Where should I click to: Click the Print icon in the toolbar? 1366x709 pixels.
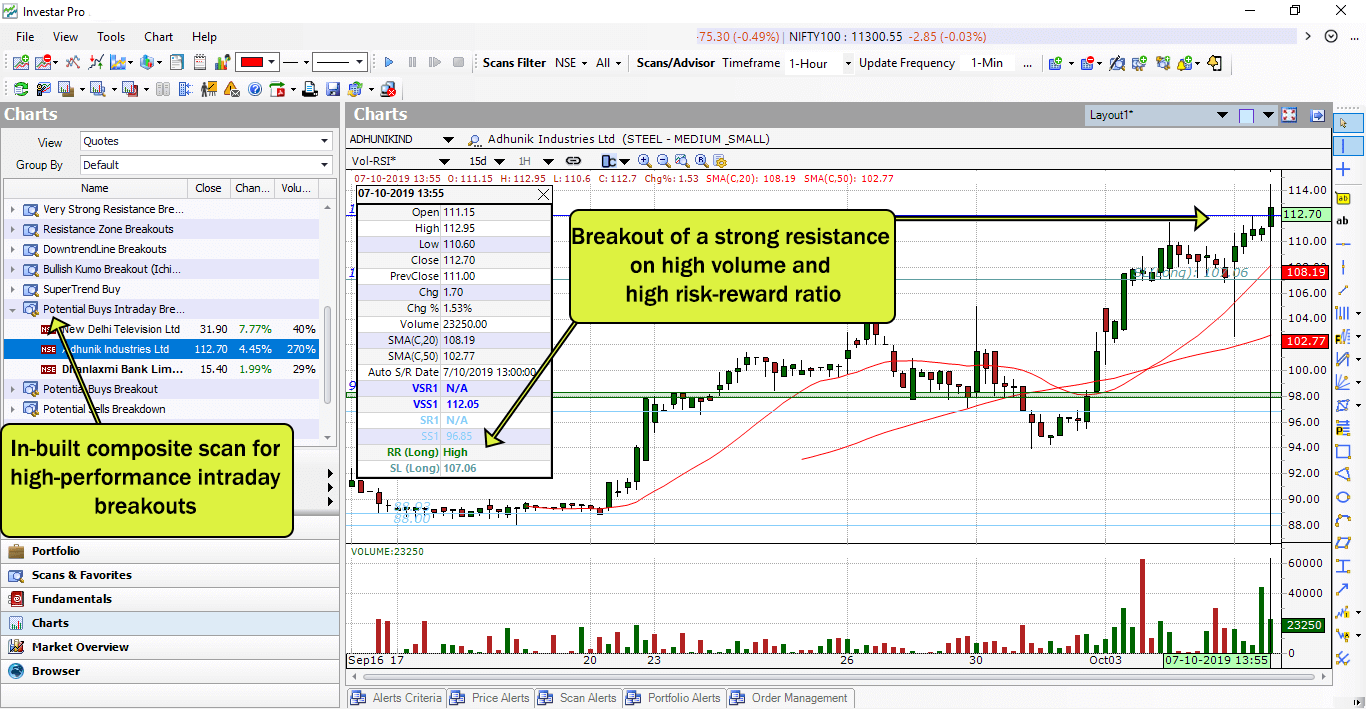point(309,87)
